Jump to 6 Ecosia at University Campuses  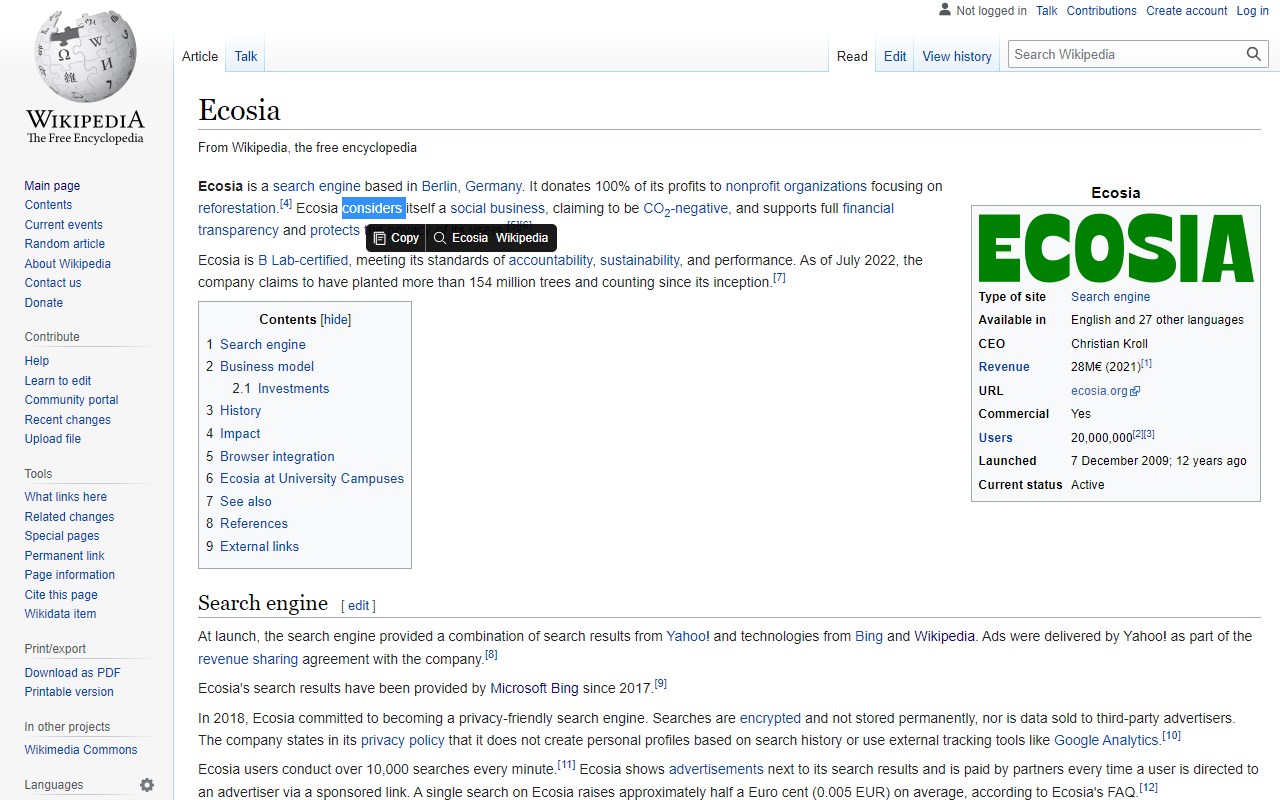[305, 479]
